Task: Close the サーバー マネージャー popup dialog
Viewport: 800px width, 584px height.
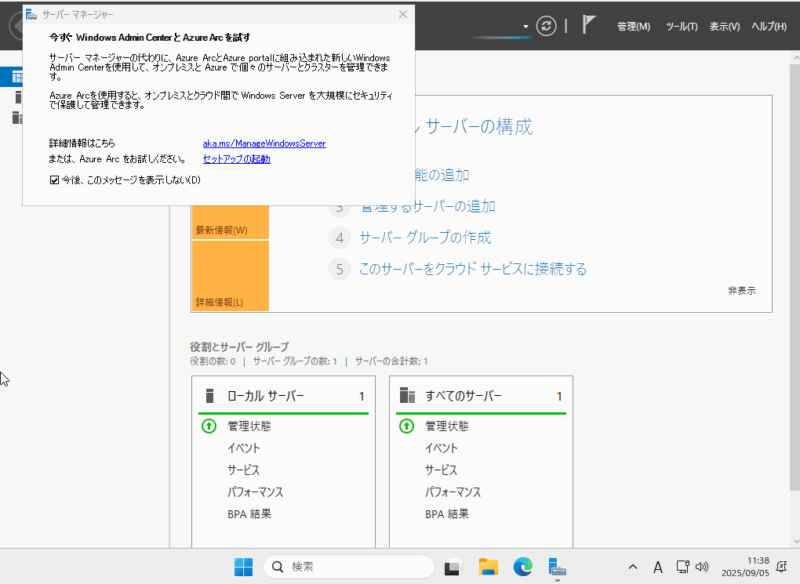Action: pos(403,14)
